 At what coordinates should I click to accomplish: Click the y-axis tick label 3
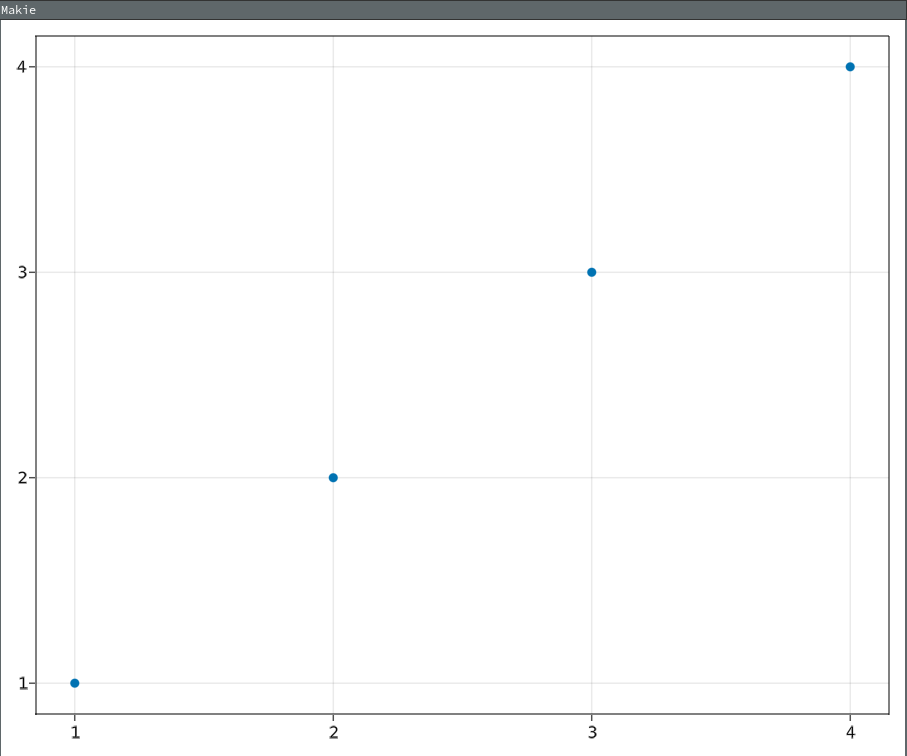[x=23, y=272]
